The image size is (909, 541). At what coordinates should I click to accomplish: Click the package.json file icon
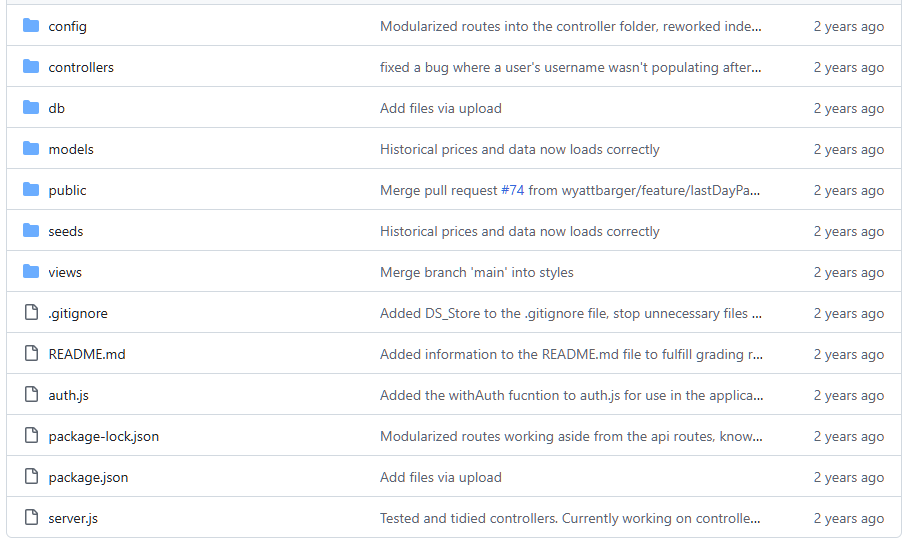click(x=31, y=477)
